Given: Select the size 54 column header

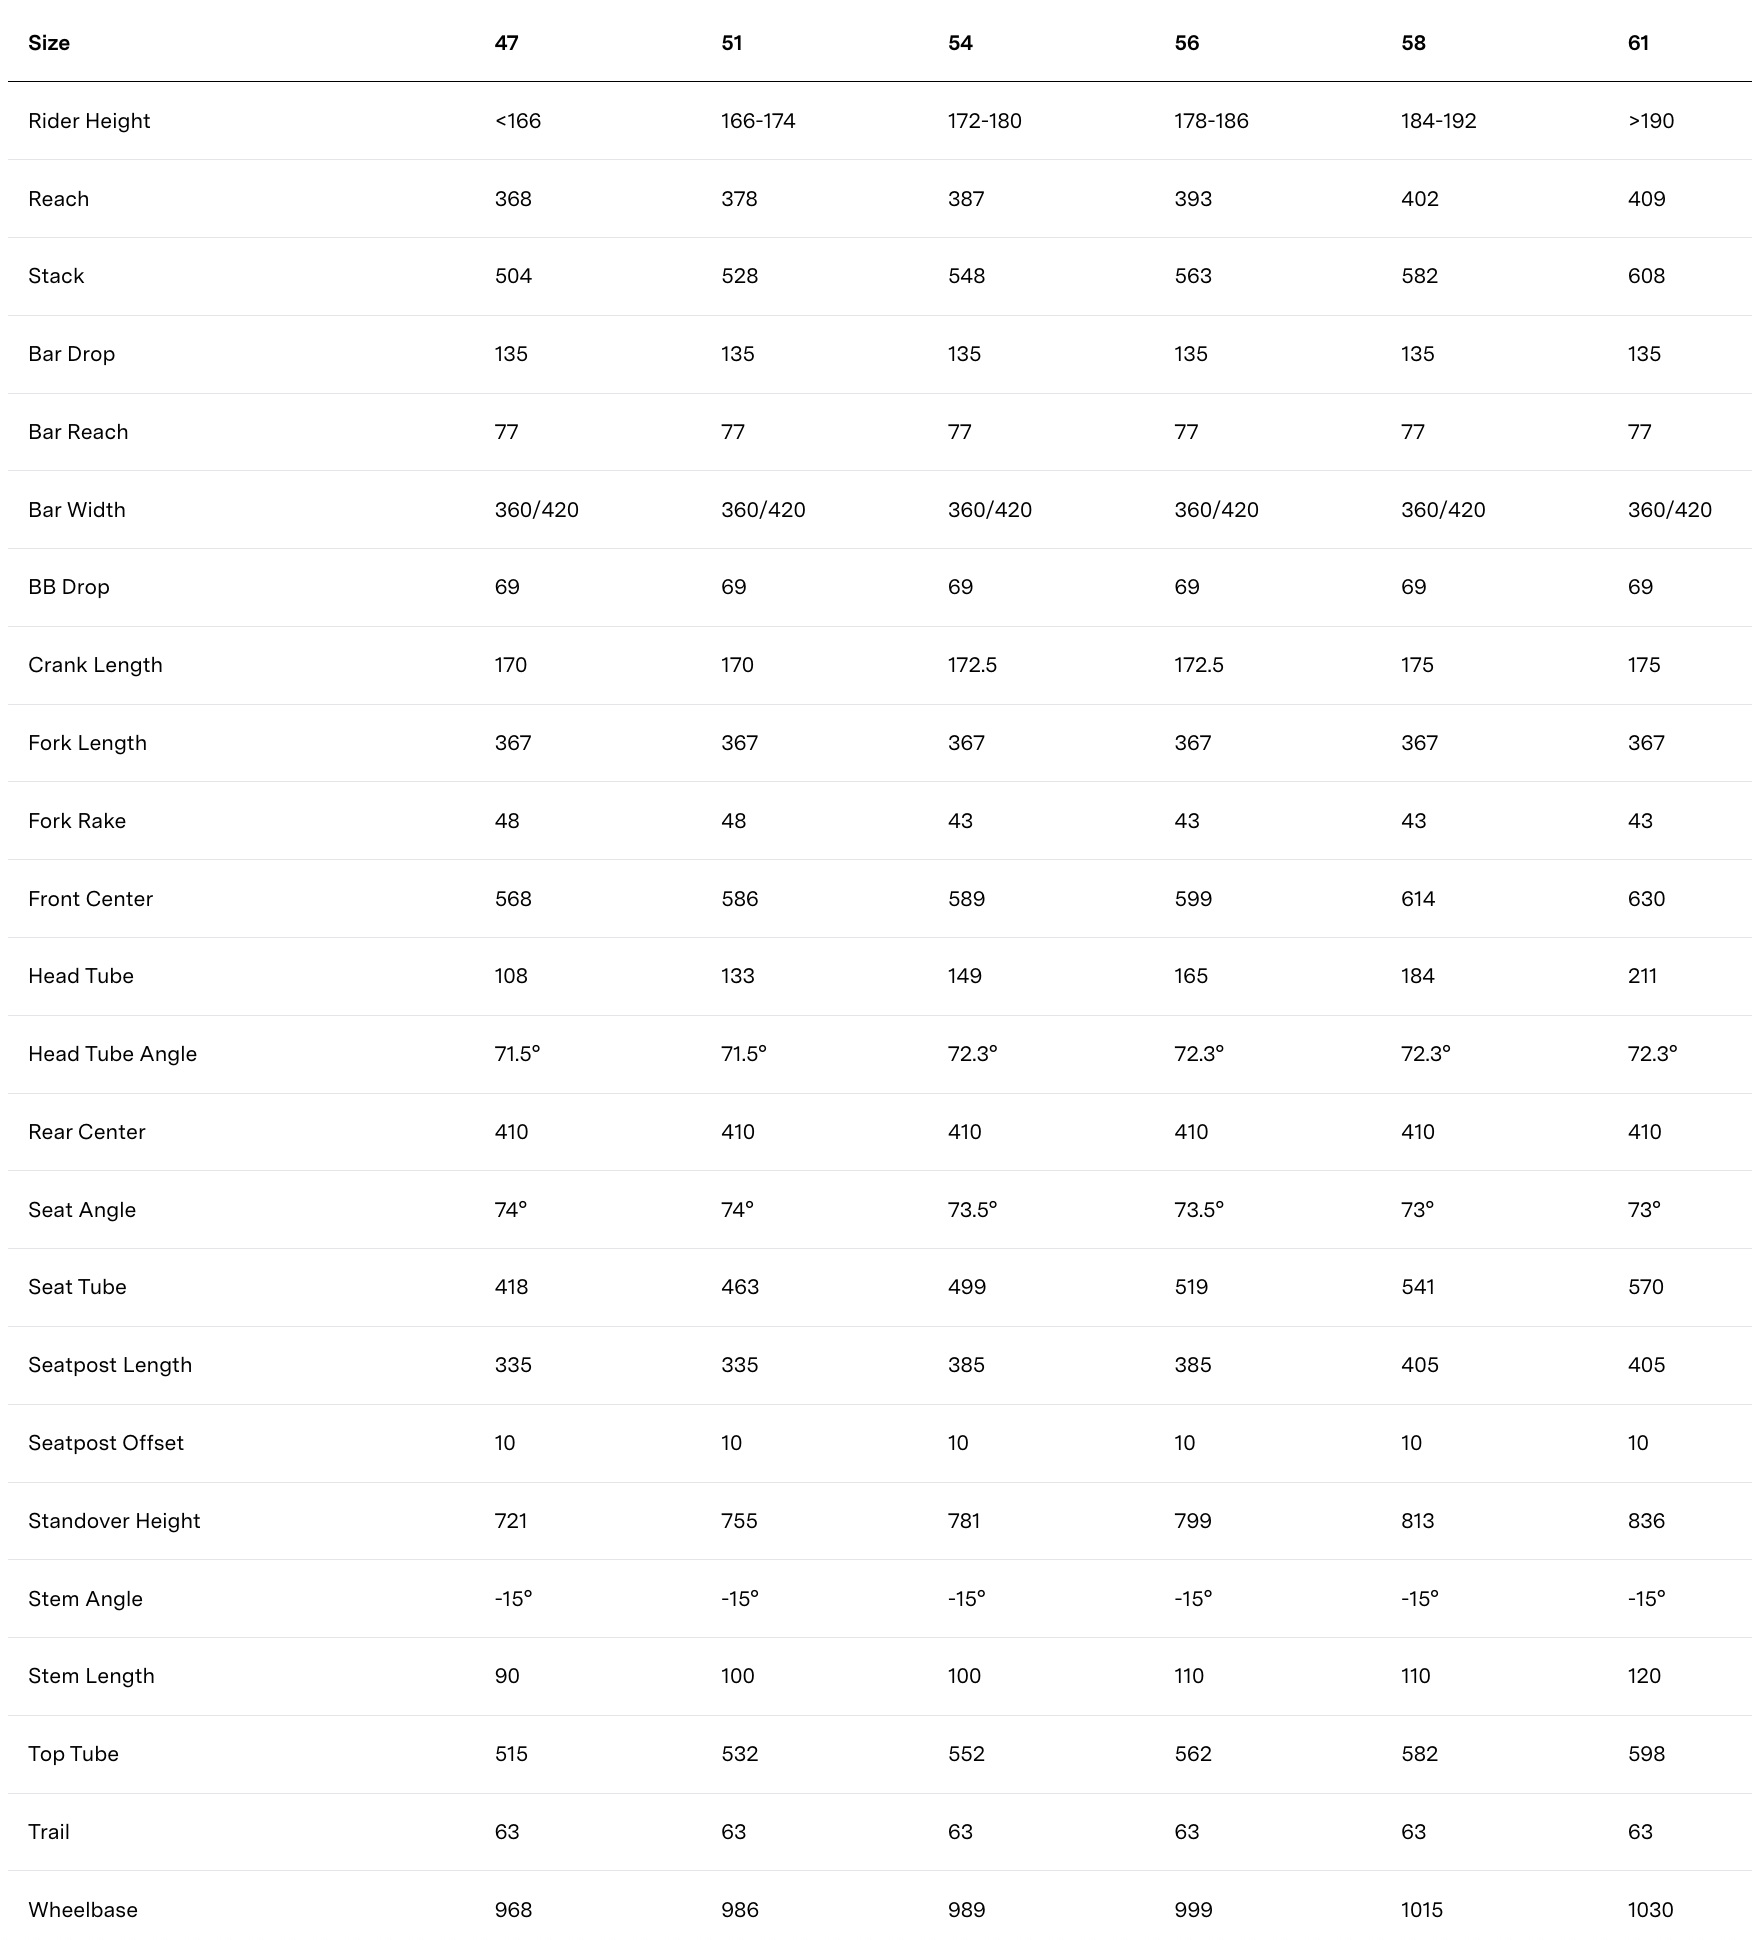Looking at the screenshot, I should point(960,43).
